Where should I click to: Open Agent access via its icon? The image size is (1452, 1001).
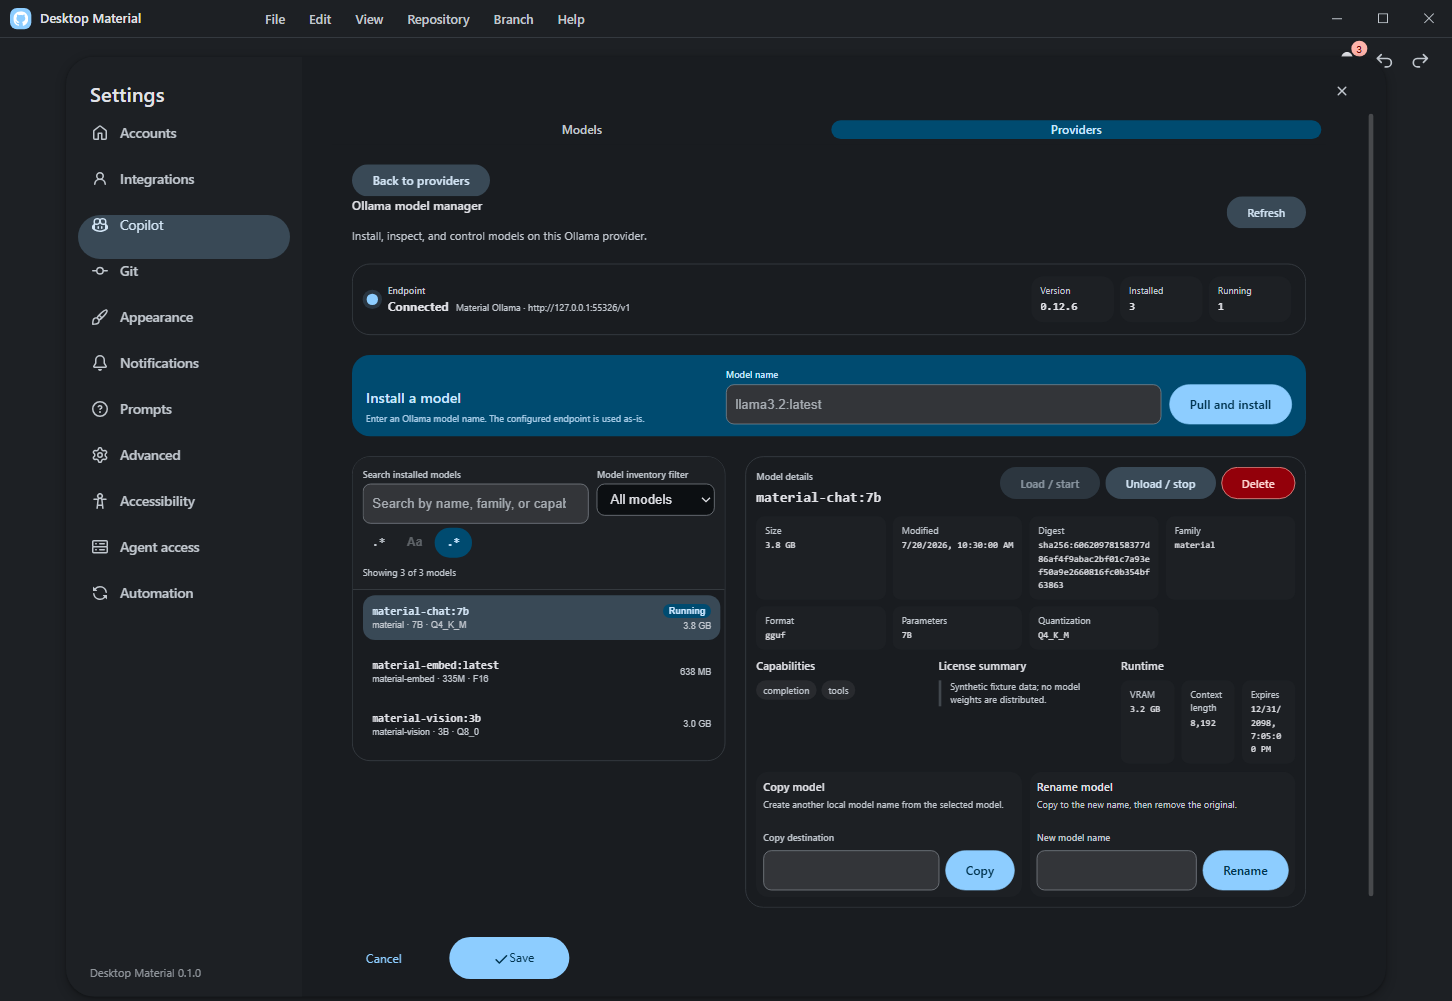click(x=100, y=547)
